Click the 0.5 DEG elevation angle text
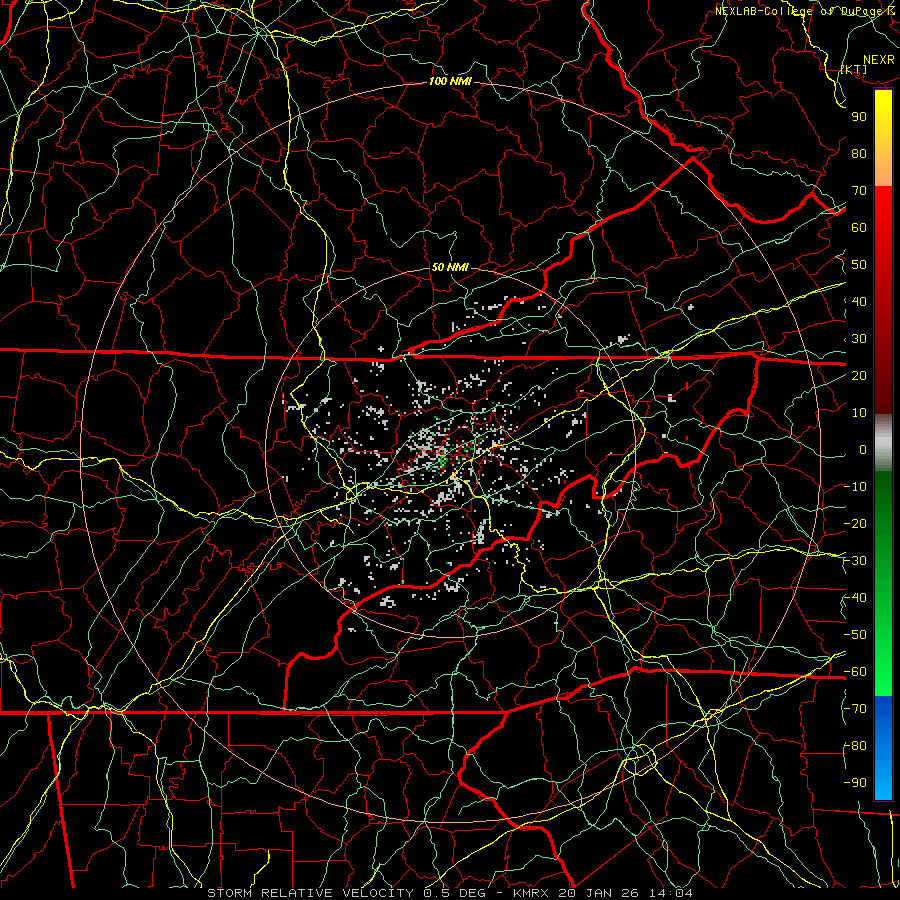The height and width of the screenshot is (900, 900). click(x=455, y=893)
